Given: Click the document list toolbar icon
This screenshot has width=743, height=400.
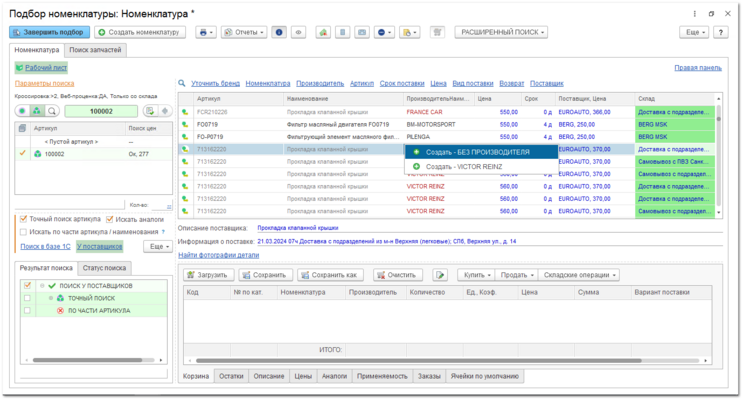Looking at the screenshot, I should [343, 32].
